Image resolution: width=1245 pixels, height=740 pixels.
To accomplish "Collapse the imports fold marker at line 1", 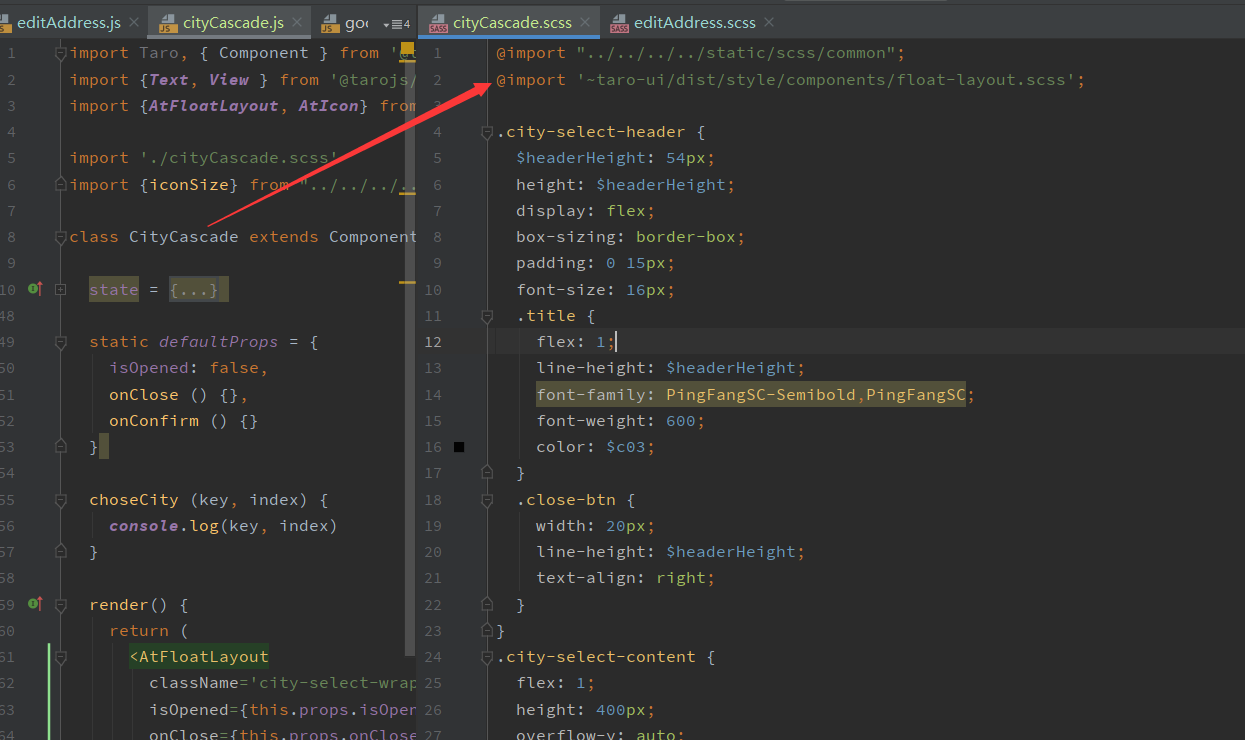I will 61,53.
